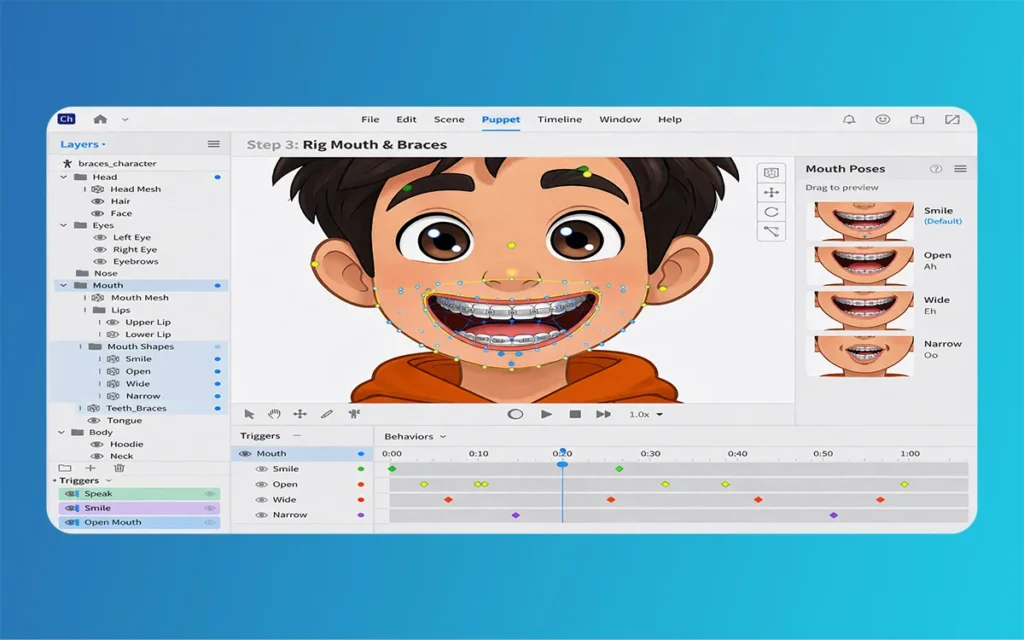Viewport: 1024px width, 640px height.
Task: Open the Scene menu
Action: pyautogui.click(x=449, y=120)
